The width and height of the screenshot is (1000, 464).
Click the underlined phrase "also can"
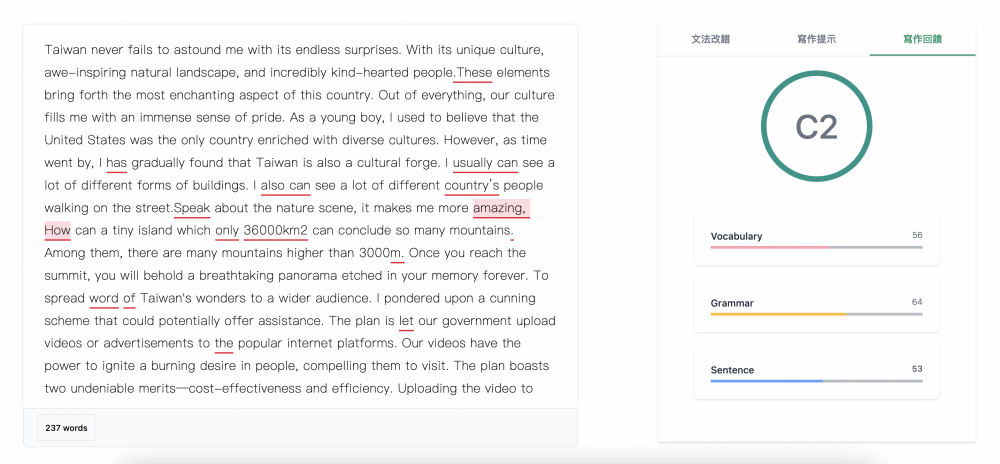point(285,186)
